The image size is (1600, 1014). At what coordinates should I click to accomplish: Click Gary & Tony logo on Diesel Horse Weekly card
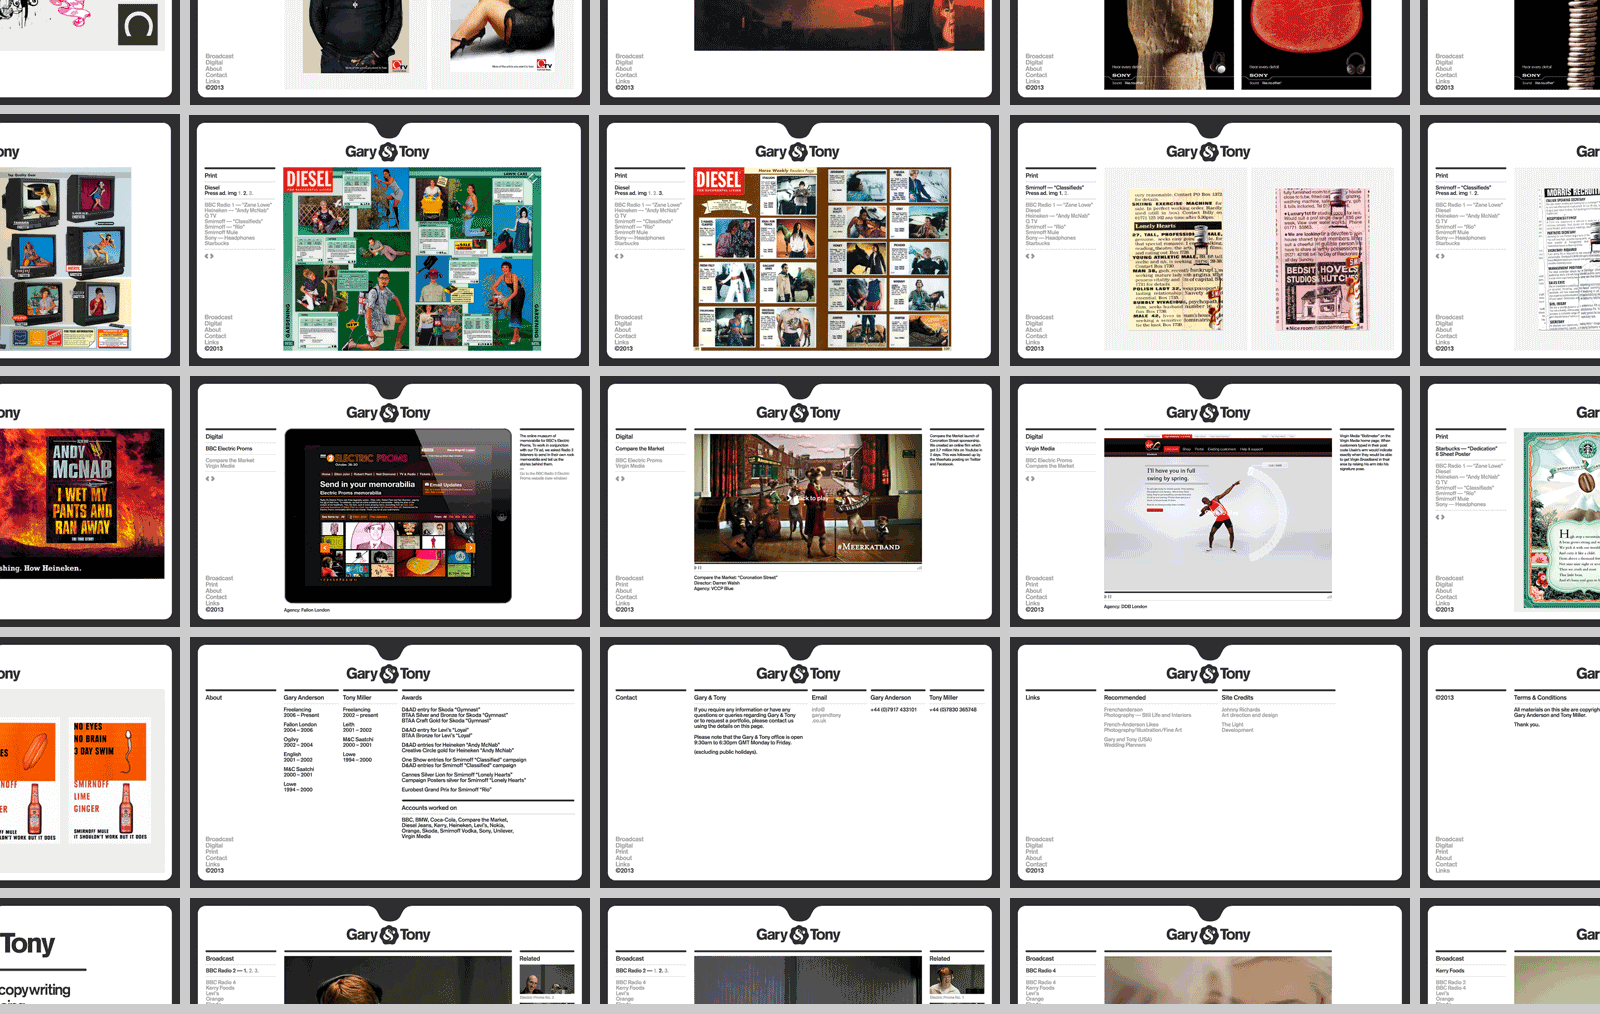(x=797, y=152)
